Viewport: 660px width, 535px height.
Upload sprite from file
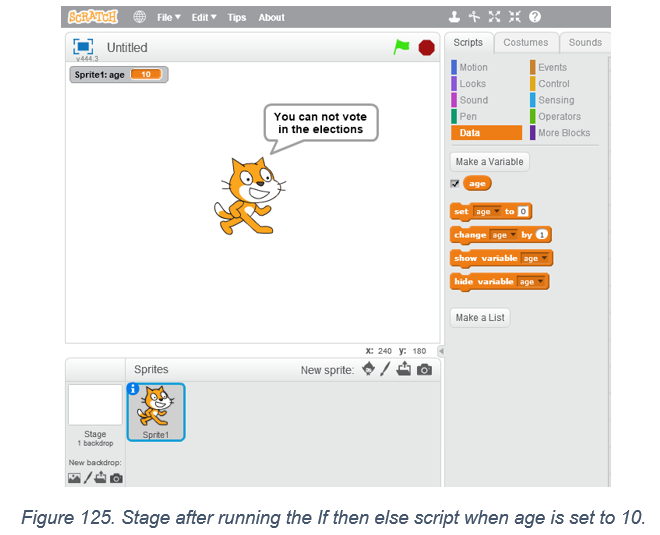(x=404, y=369)
